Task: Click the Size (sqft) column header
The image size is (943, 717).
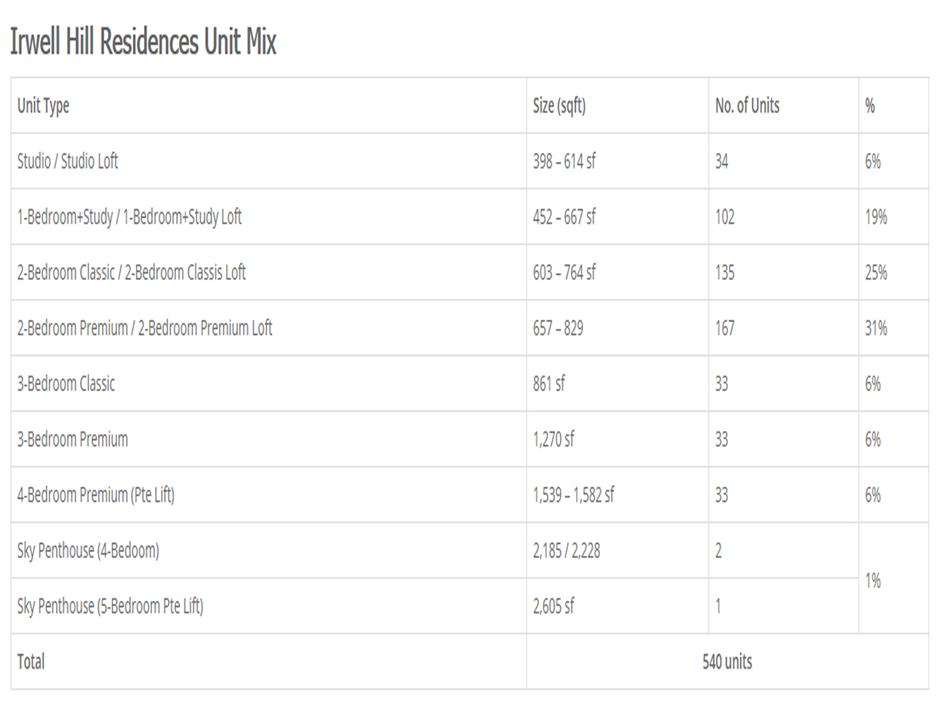Action: 559,106
